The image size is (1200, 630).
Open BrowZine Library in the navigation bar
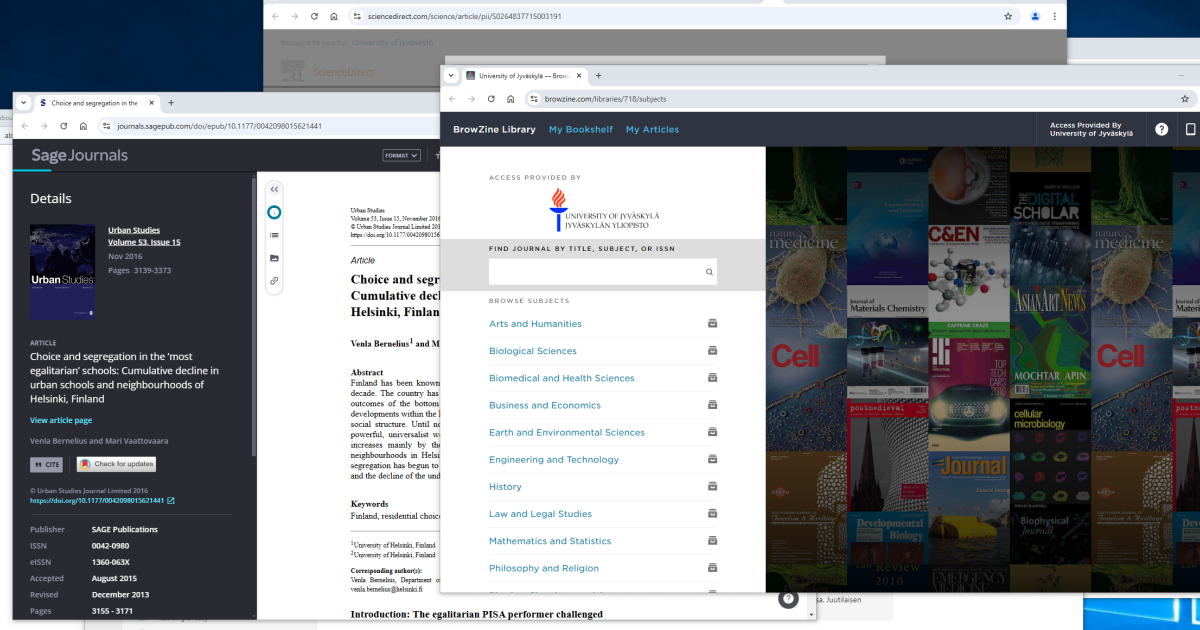coord(494,129)
